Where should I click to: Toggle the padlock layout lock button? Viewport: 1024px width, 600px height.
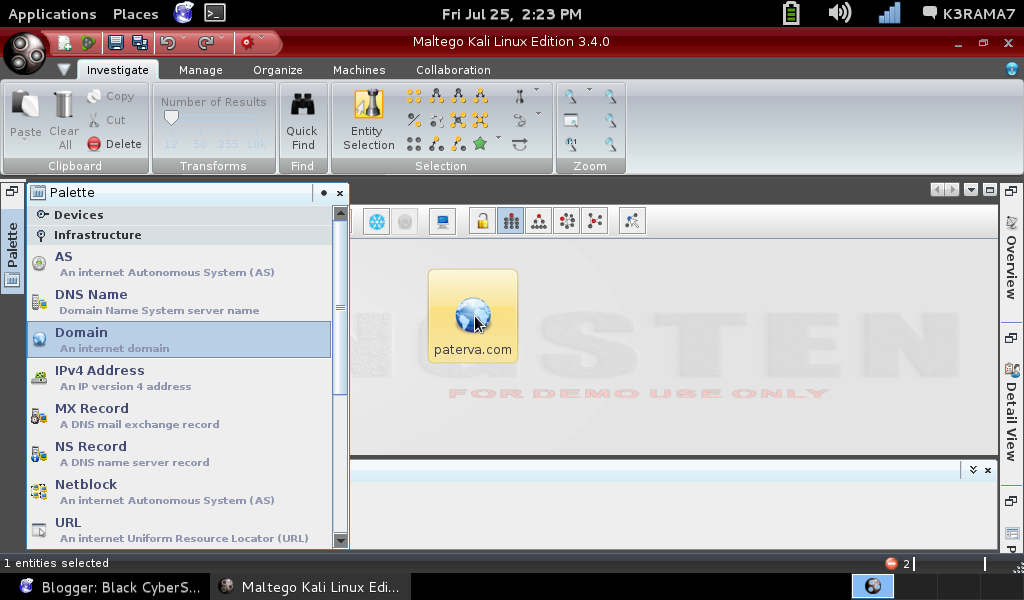[x=483, y=222]
